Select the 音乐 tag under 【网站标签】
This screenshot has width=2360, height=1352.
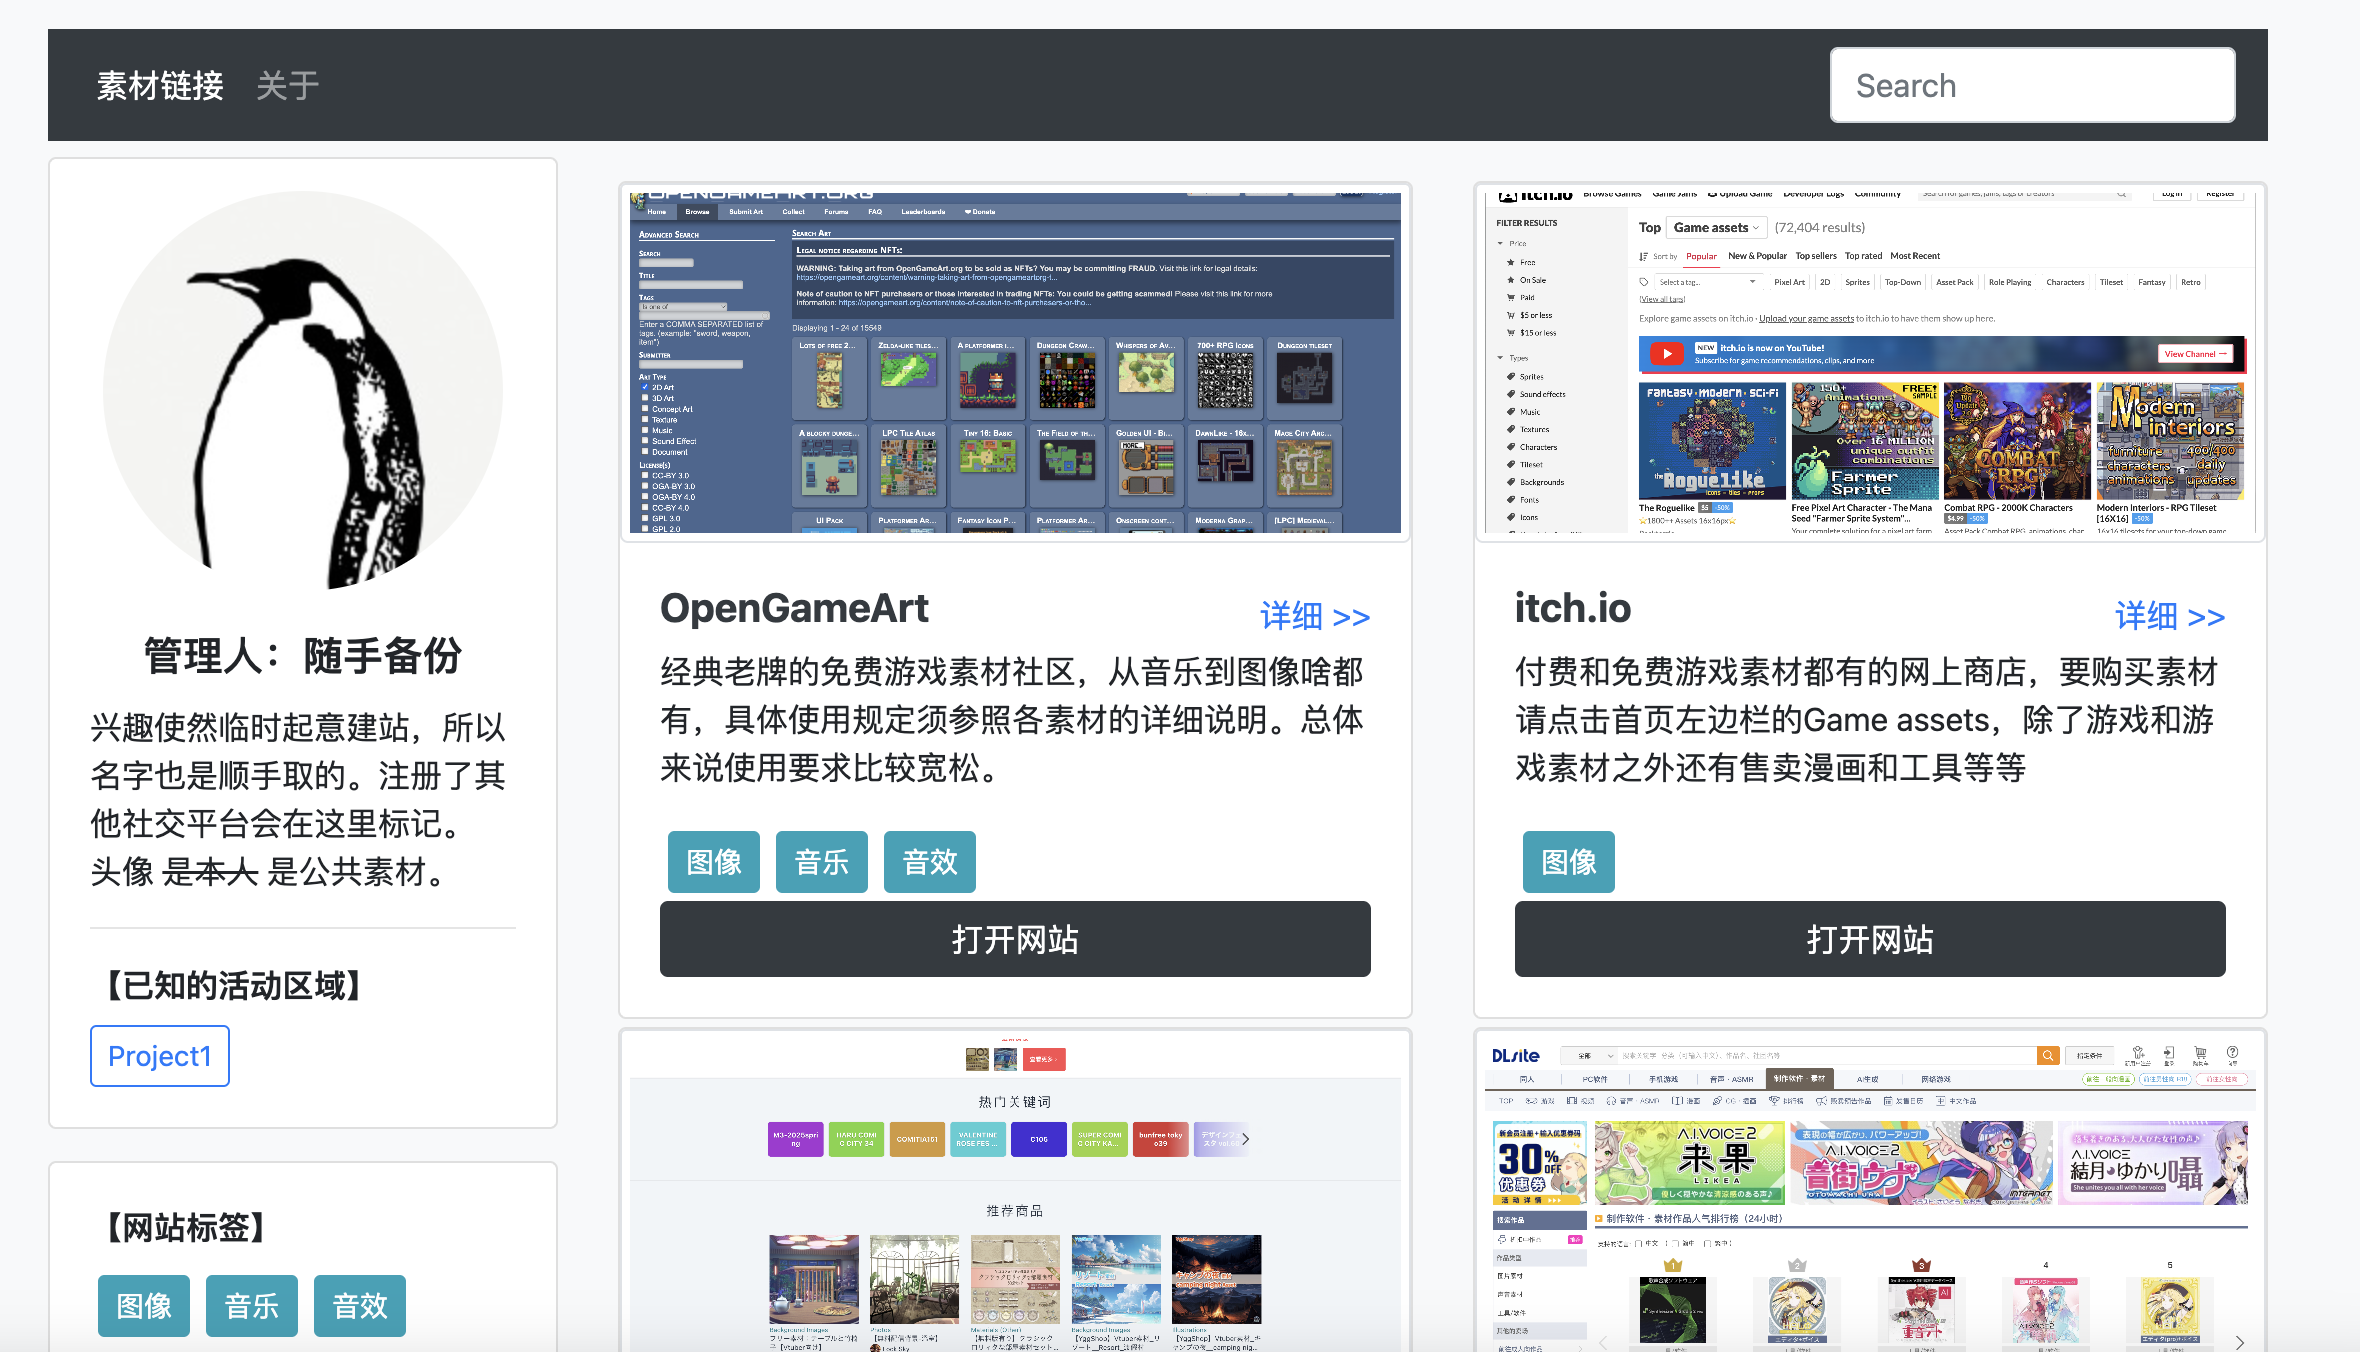point(252,1306)
